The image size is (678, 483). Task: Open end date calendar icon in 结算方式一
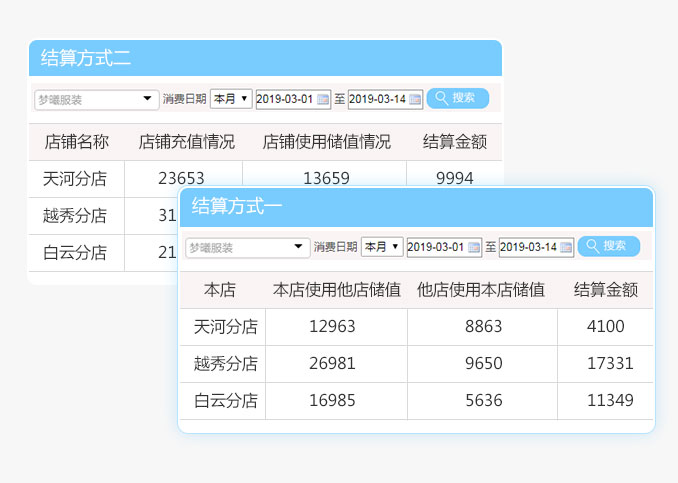566,247
